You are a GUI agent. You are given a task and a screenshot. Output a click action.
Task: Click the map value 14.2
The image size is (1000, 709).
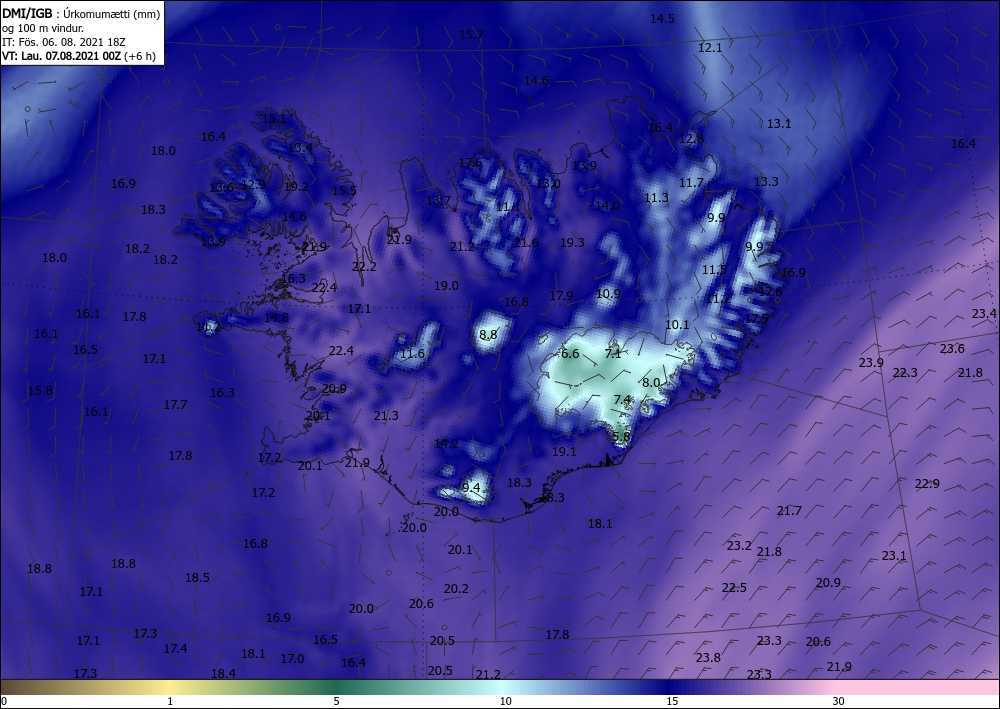click(446, 444)
